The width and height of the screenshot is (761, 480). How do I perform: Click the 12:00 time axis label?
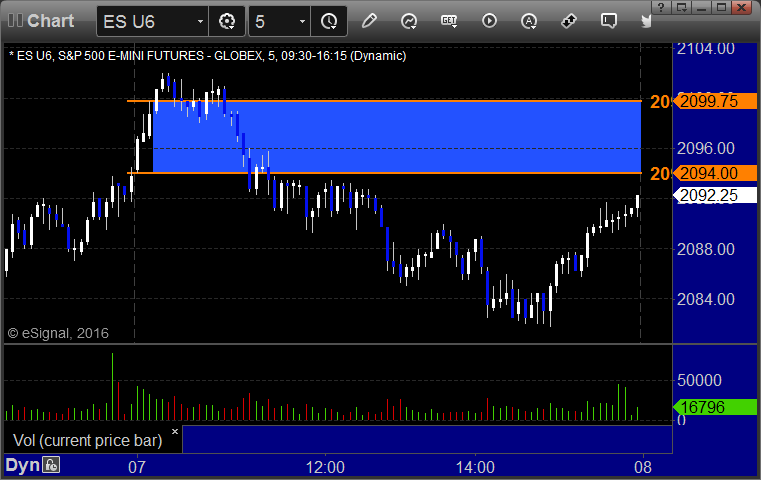[x=325, y=467]
